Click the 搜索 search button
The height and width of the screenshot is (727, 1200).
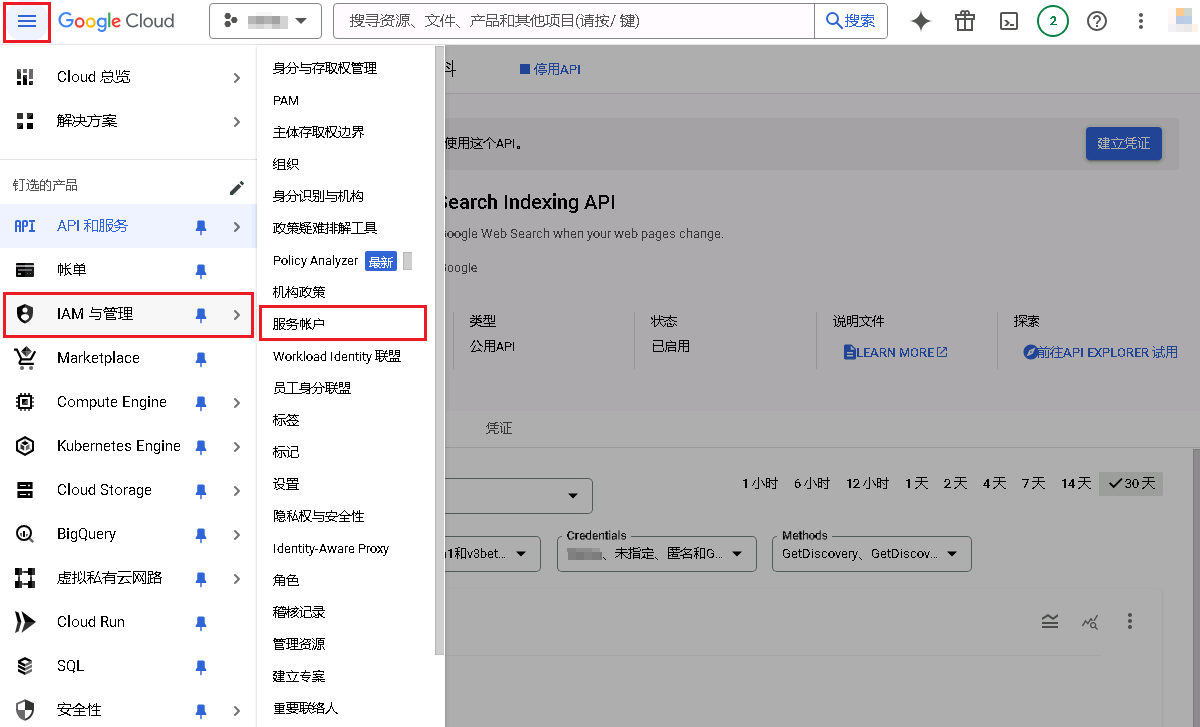pos(851,21)
